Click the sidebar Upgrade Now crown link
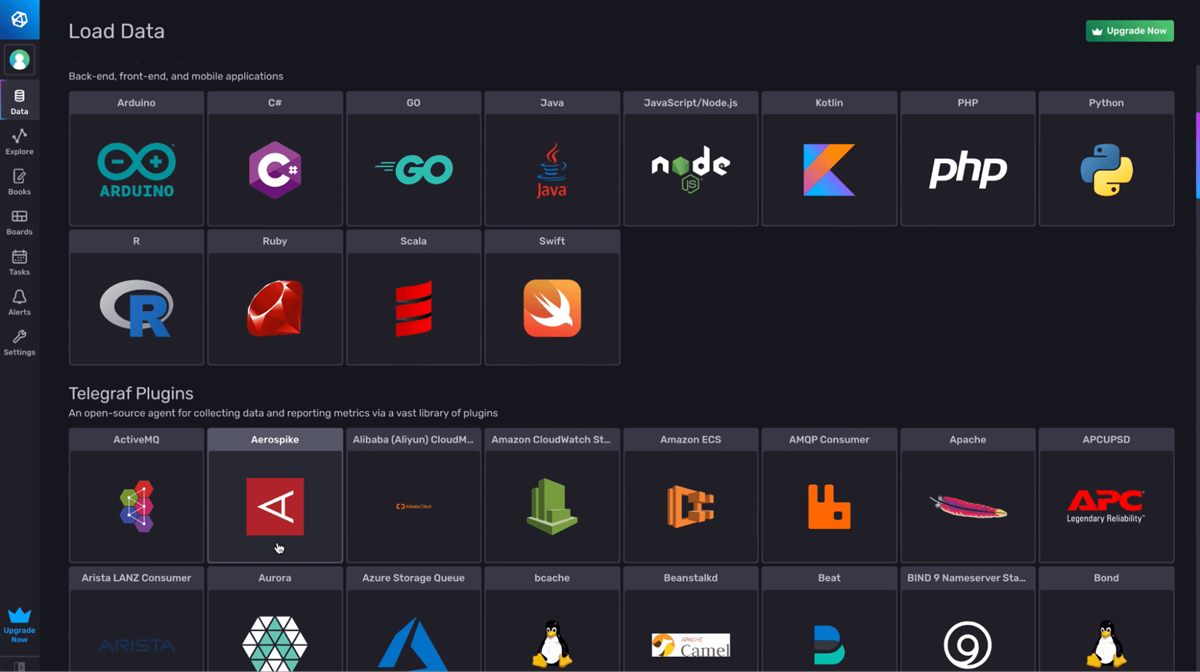1200x672 pixels. [x=19, y=625]
